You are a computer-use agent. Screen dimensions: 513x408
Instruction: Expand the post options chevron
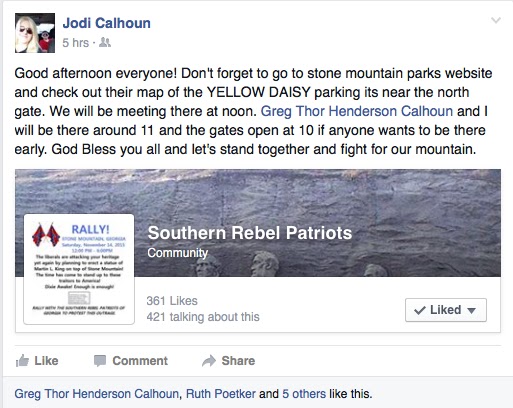(496, 21)
